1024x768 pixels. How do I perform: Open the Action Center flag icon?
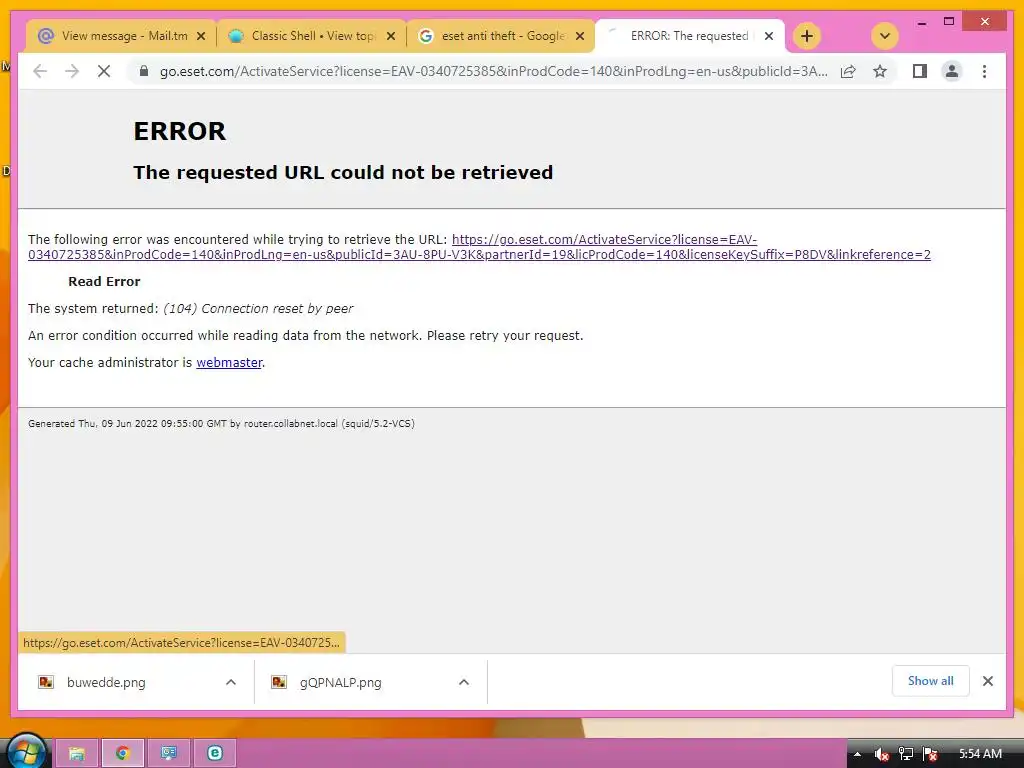(x=931, y=754)
